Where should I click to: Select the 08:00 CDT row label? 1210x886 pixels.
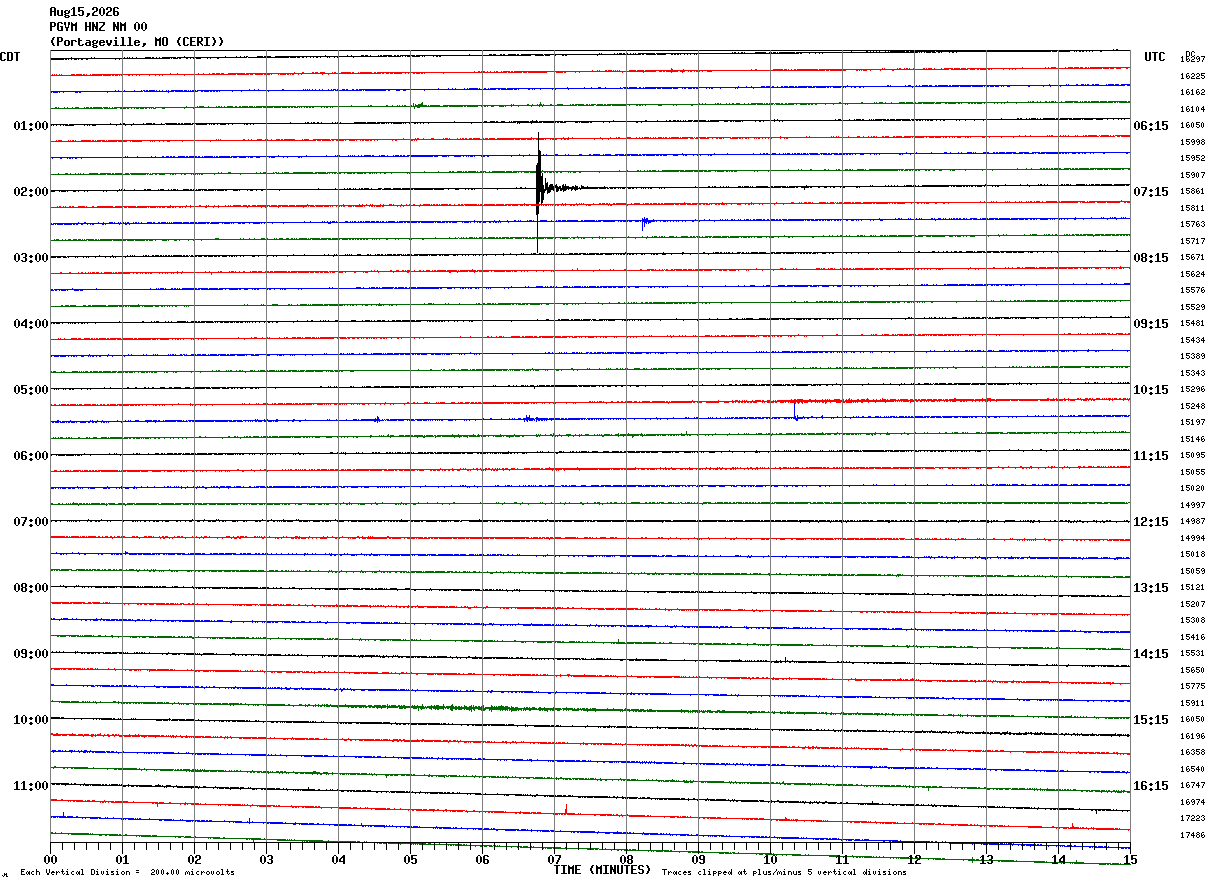coord(31,588)
